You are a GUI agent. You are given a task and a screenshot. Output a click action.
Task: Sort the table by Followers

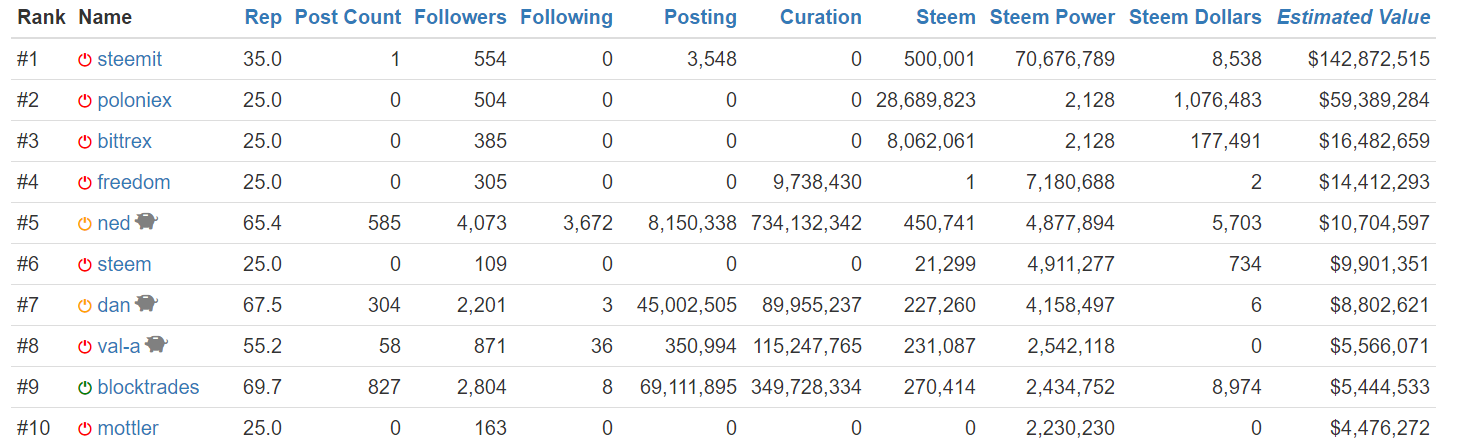click(x=460, y=17)
